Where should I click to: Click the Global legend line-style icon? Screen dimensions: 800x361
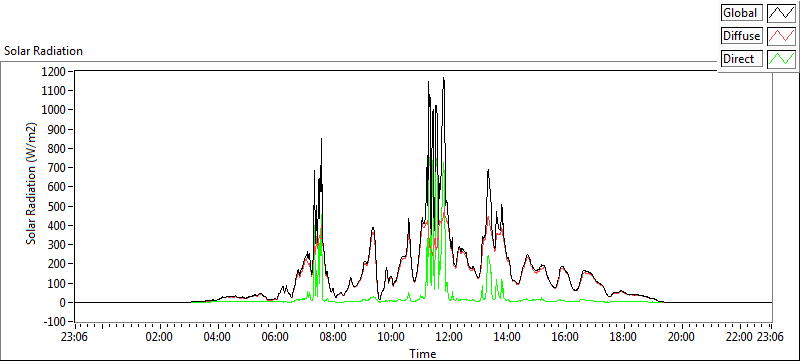point(782,13)
